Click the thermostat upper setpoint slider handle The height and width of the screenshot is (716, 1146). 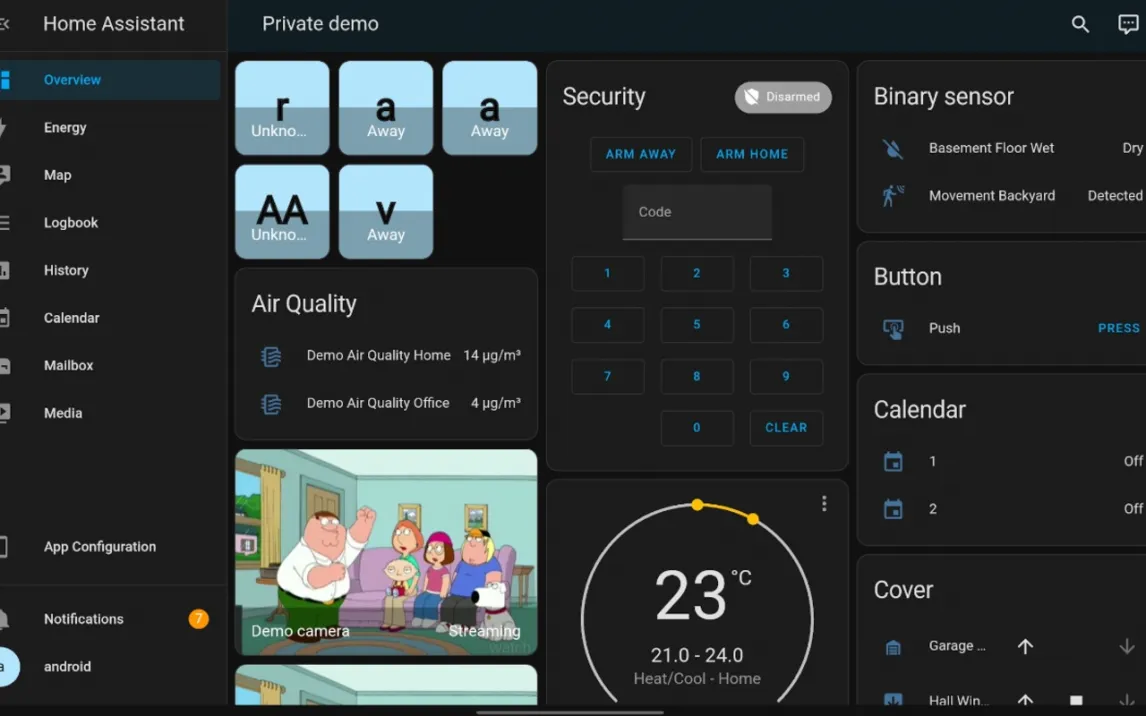click(x=753, y=519)
